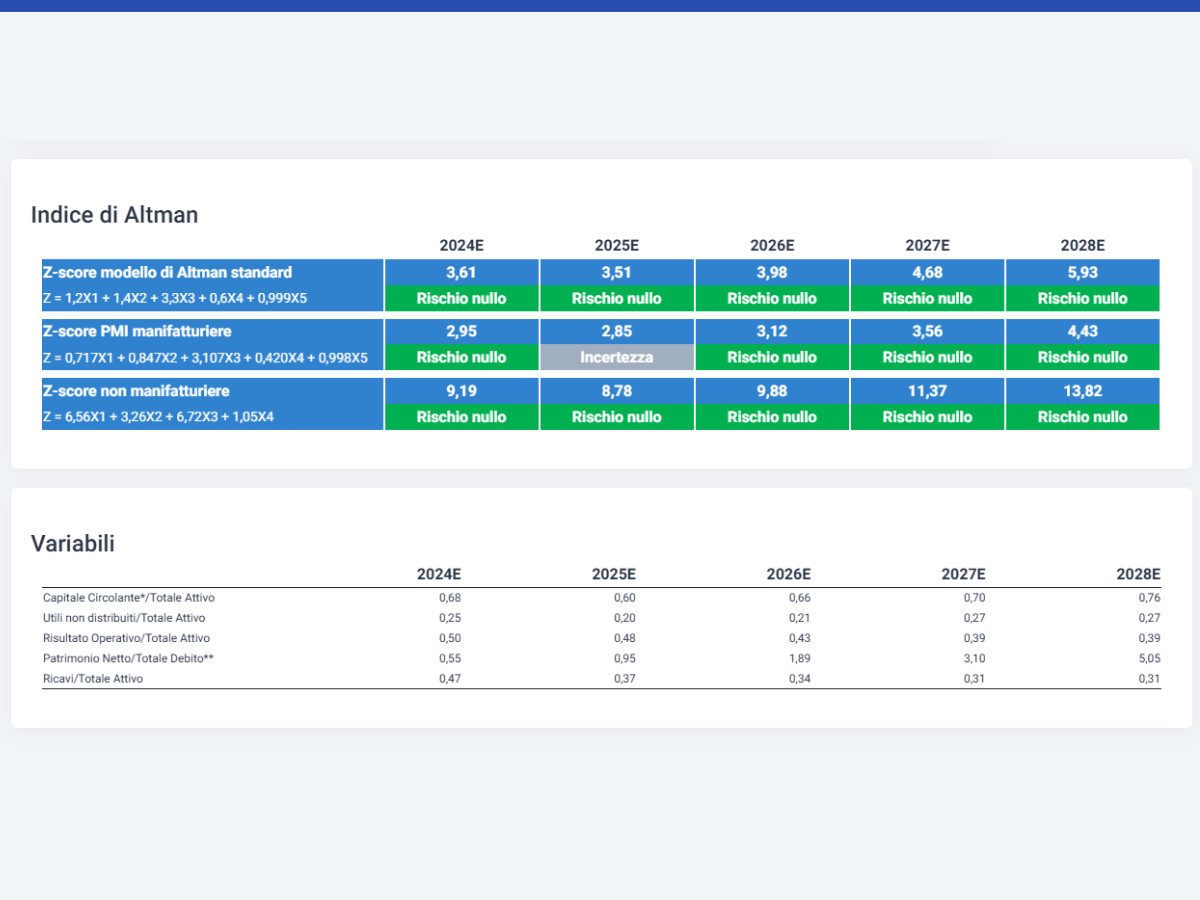Click "Rischio nullo" under PMI manifatturiere 2026E
1200x900 pixels.
tap(772, 357)
